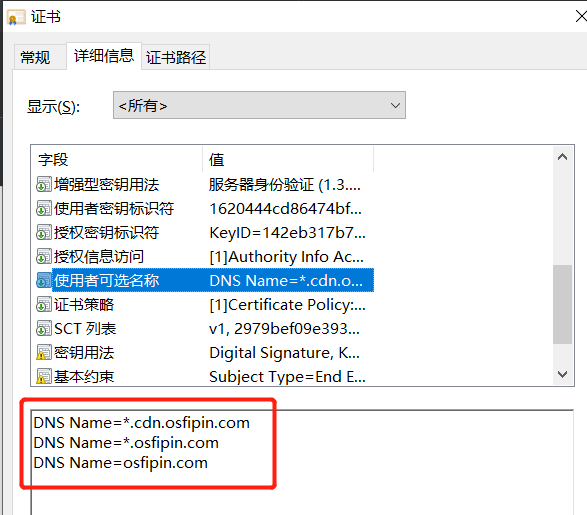
Task: Click the 密钥用法 warning icon
Action: [x=44, y=353]
